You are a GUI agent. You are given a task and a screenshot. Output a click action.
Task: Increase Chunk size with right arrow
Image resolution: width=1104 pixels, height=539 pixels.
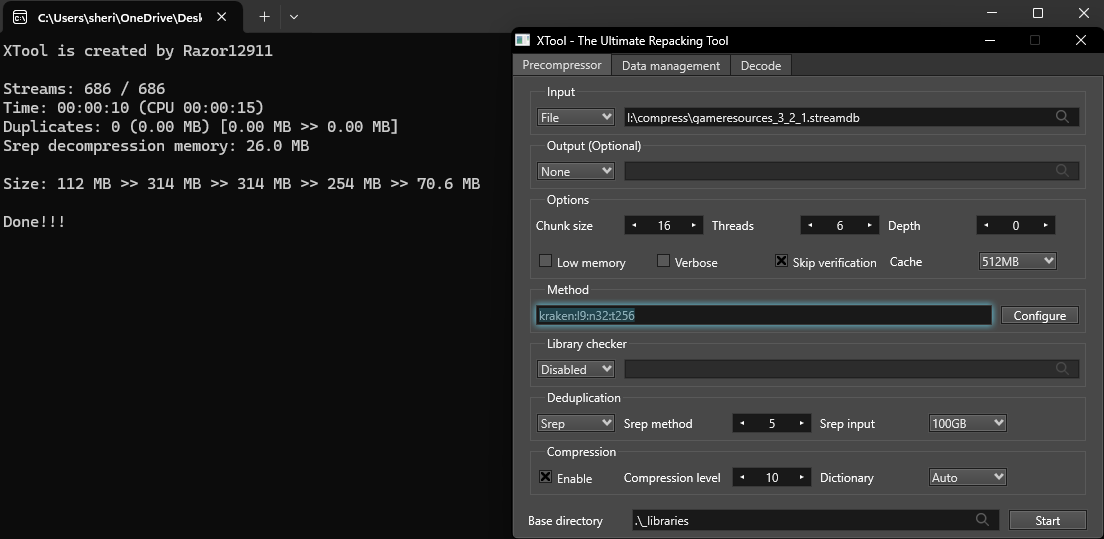(694, 225)
